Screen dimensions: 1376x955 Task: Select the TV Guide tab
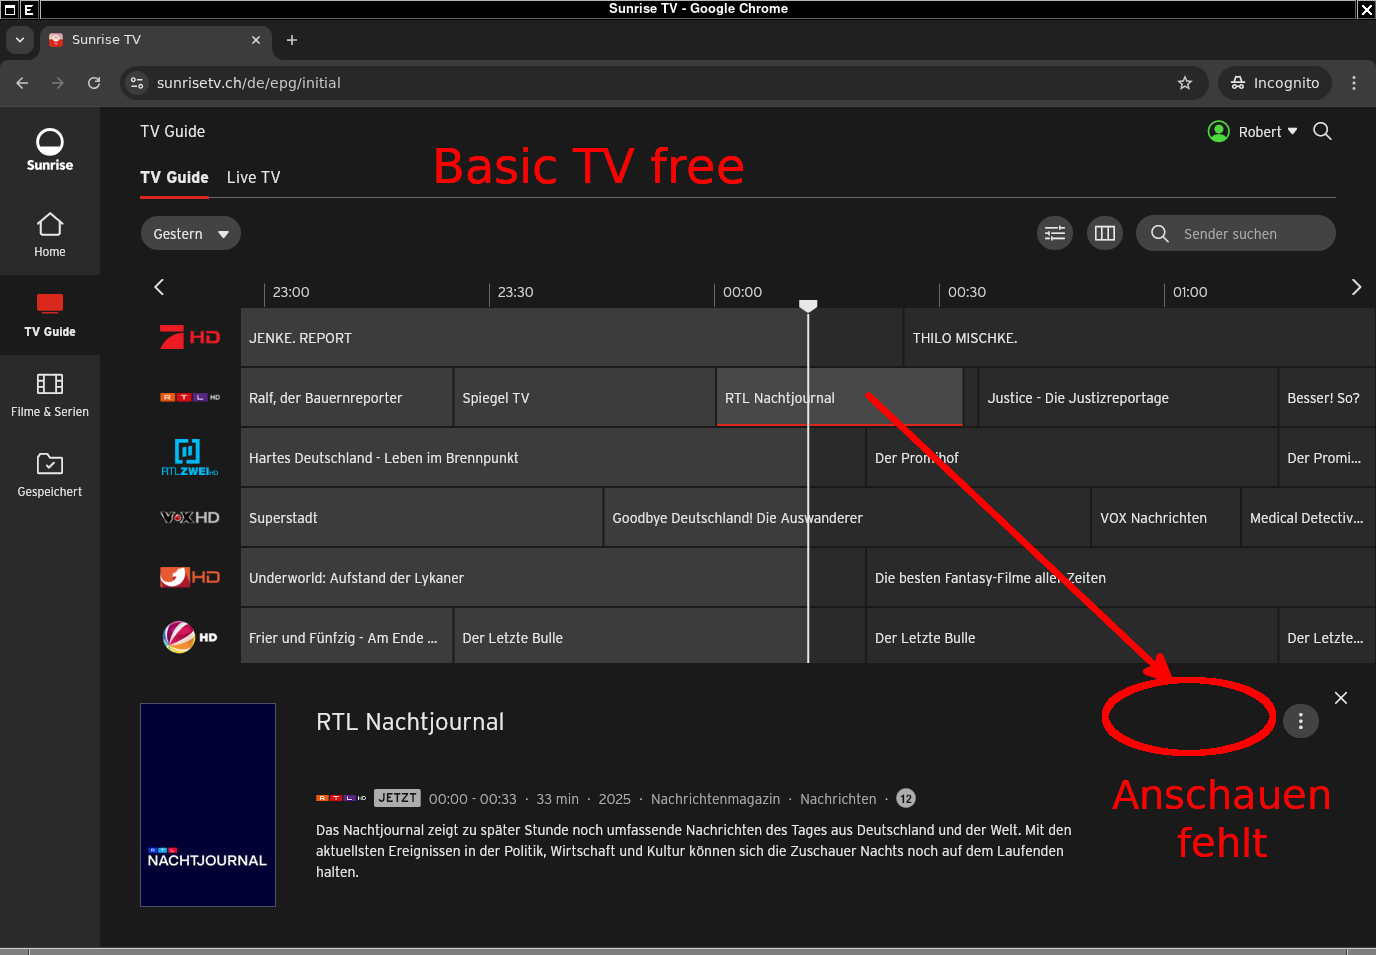(x=174, y=177)
